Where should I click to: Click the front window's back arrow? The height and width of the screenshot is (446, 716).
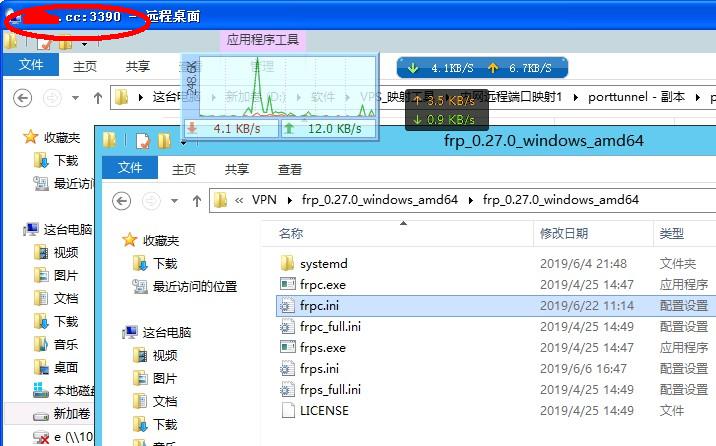click(x=122, y=201)
